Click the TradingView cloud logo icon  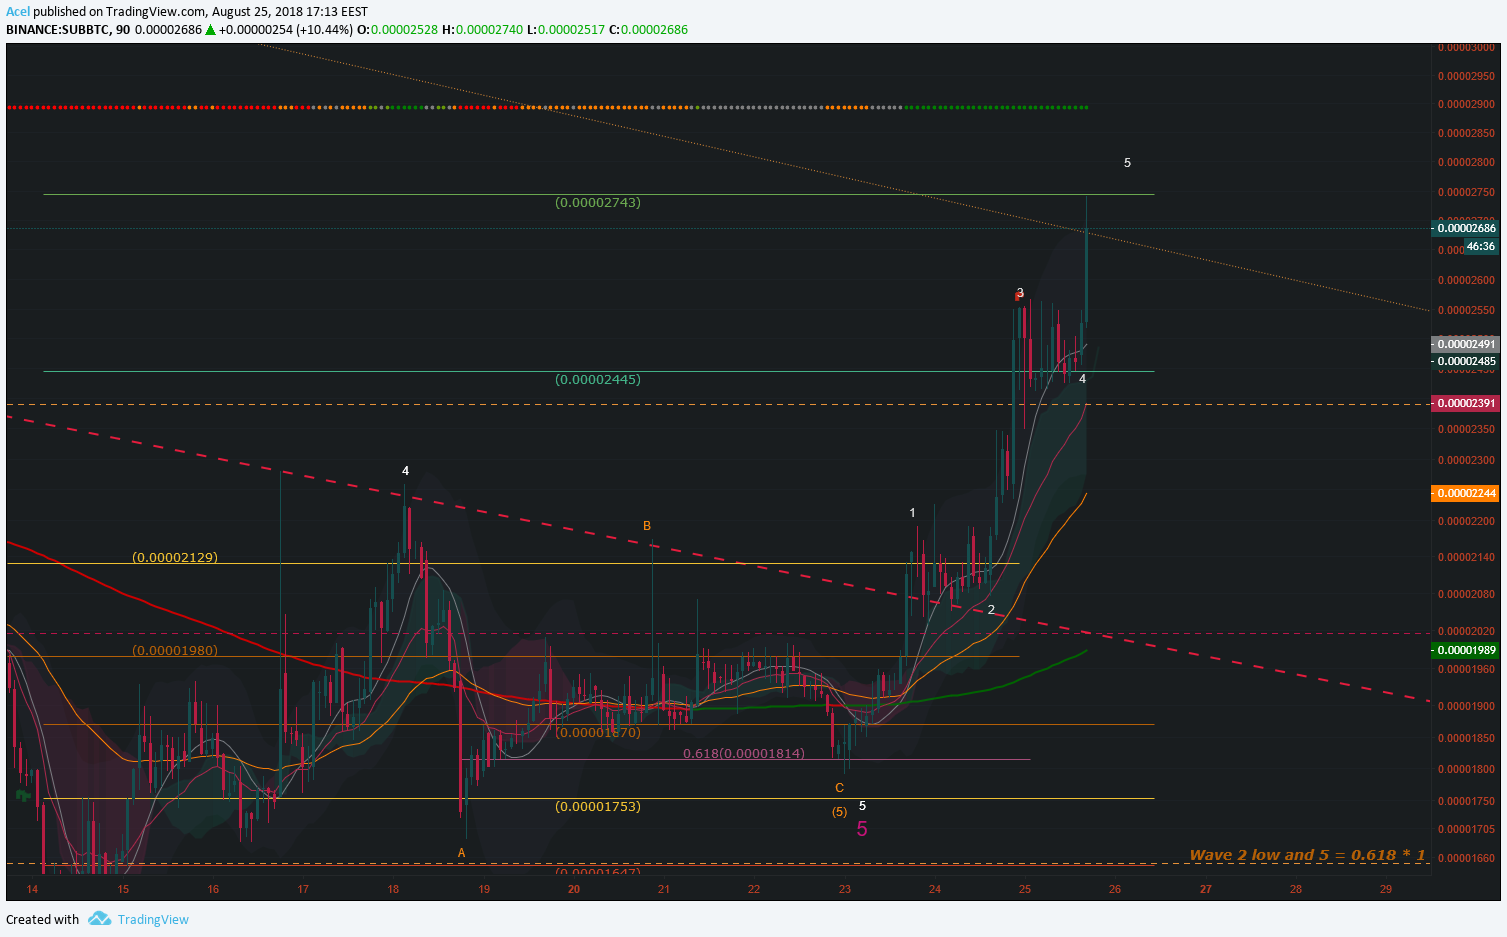coord(99,918)
